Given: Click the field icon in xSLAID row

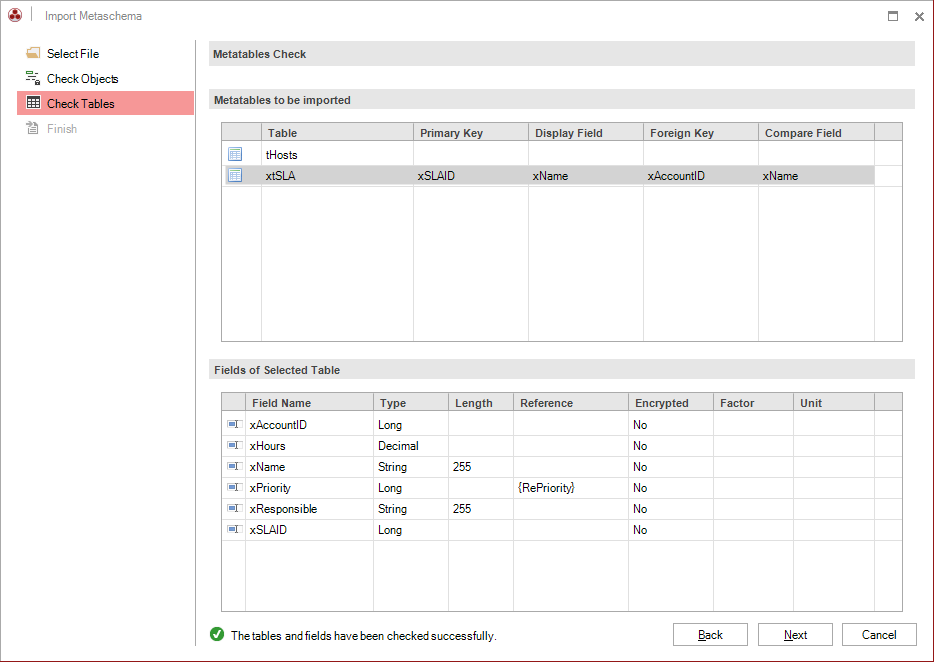Looking at the screenshot, I should (235, 529).
